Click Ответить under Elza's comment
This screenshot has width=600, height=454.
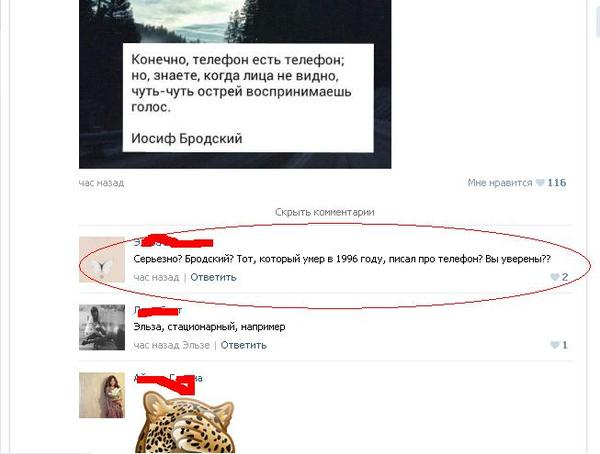pos(213,277)
